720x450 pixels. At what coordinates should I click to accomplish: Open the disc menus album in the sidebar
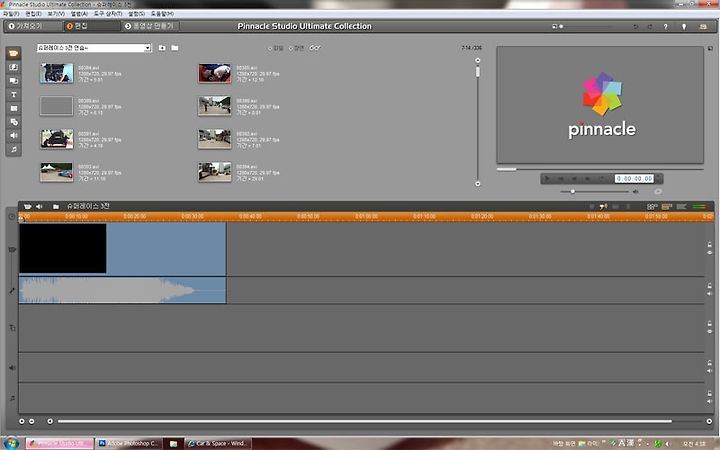coord(14,122)
